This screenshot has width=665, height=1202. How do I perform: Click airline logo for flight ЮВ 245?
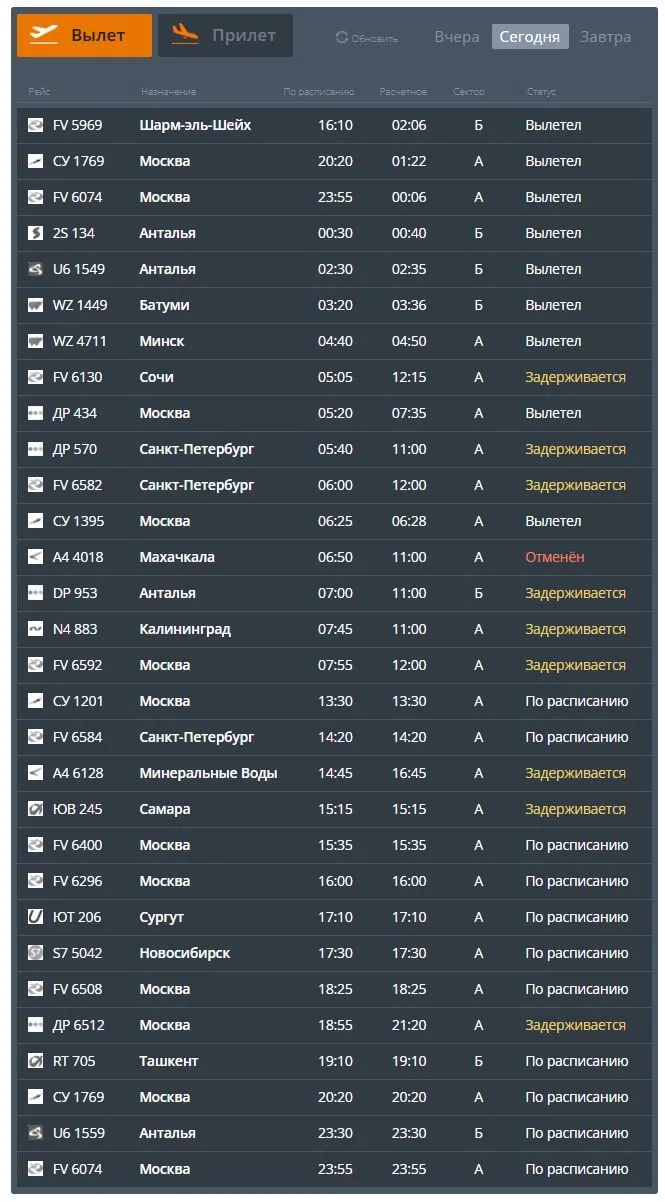coord(35,809)
